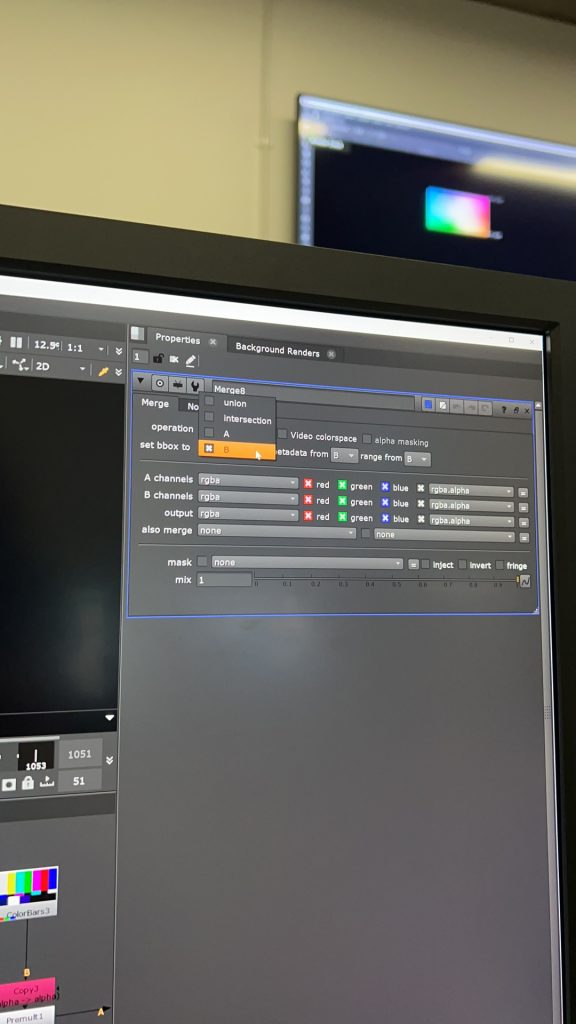Open the range from B dropdown
This screenshot has width=576, height=1024.
(417, 459)
